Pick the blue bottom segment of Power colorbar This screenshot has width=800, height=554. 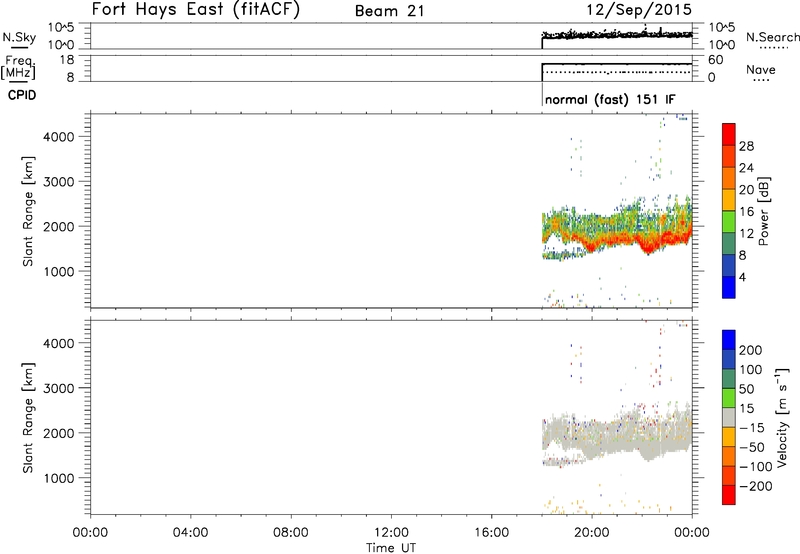(x=729, y=287)
